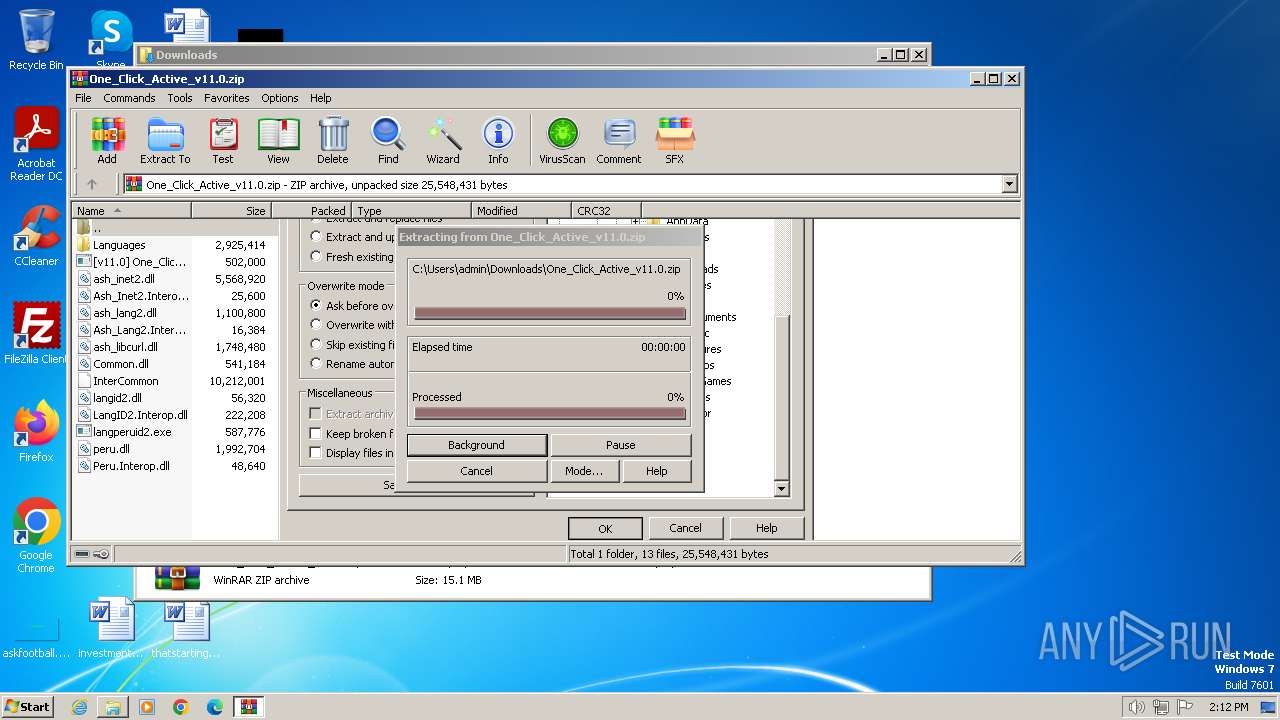Open the Help menu in WinRAR
Screen dimensions: 1280x720
click(x=321, y=98)
